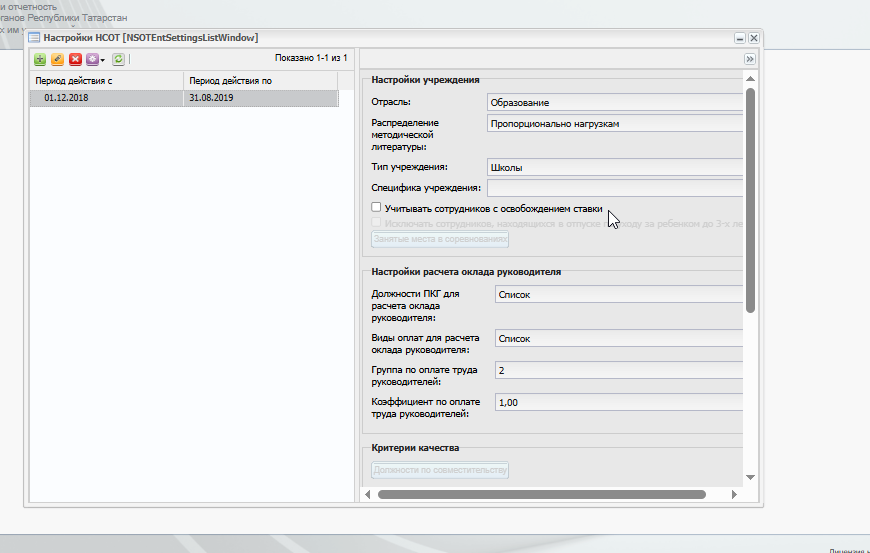This screenshot has height=553, width=870.
Task: Click the orange edit record icon
Action: click(58, 59)
